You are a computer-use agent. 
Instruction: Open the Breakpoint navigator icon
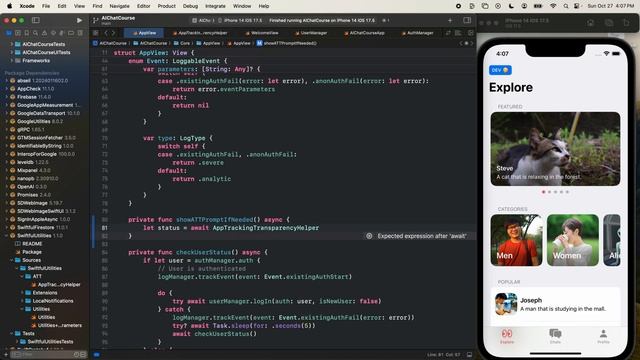tap(71, 33)
